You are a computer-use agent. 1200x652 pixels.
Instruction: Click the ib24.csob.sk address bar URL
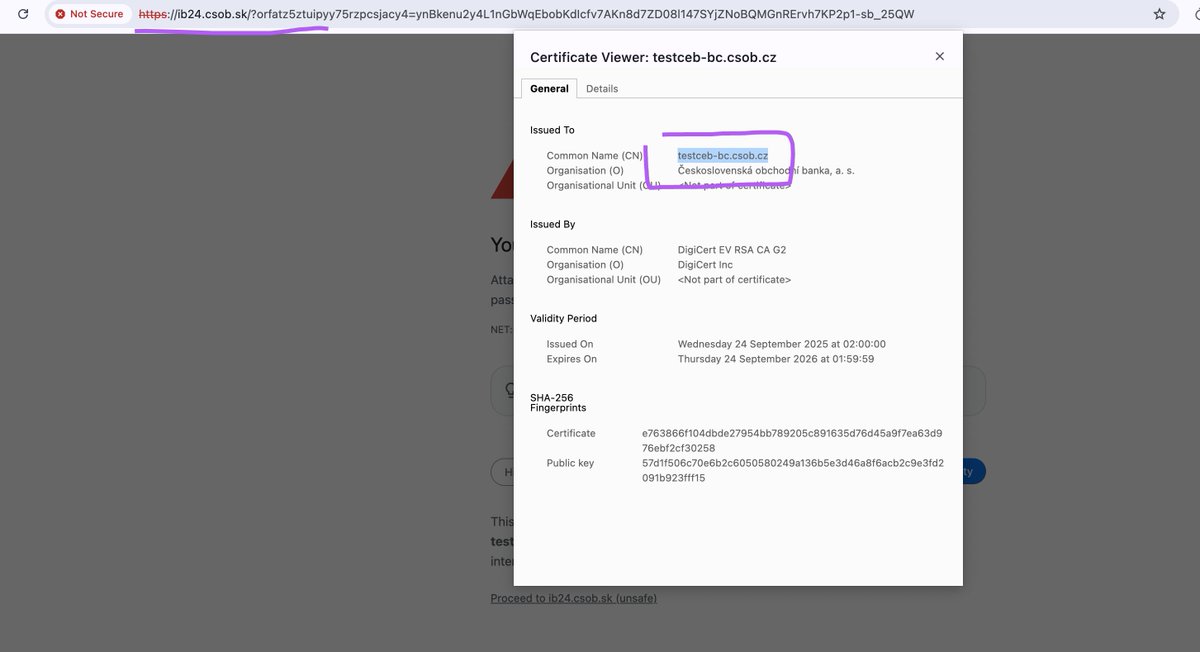click(x=525, y=14)
